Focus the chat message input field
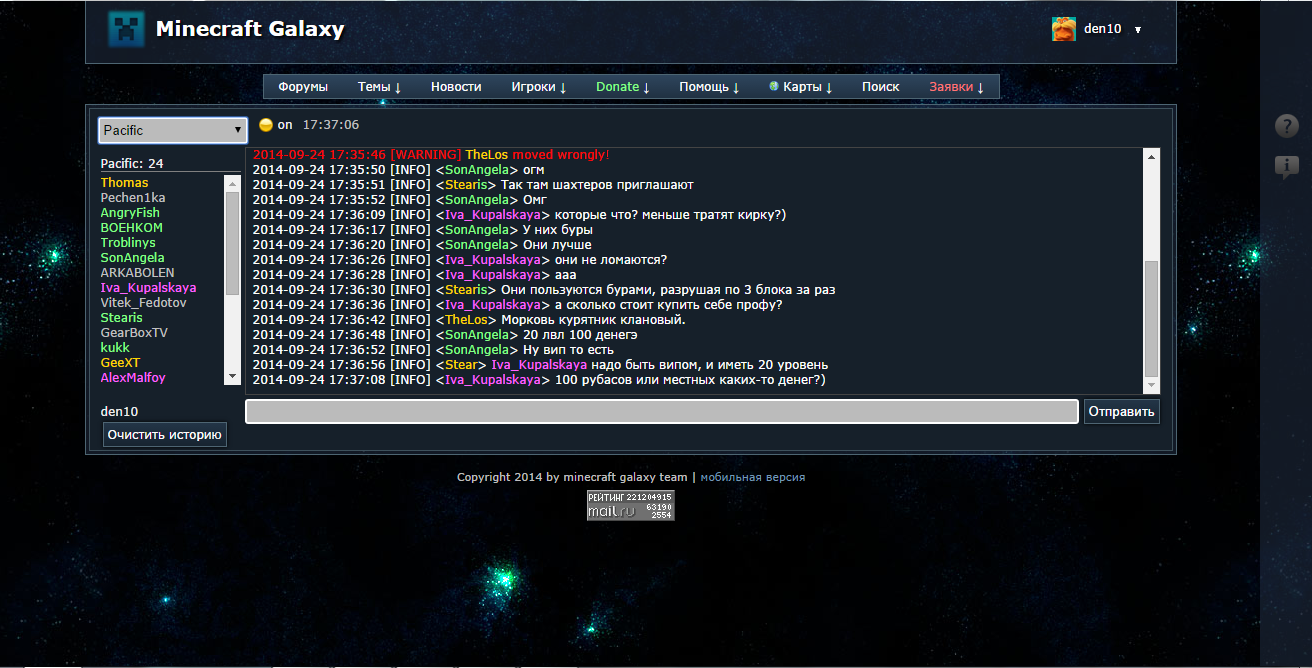1312x668 pixels. [x=662, y=411]
